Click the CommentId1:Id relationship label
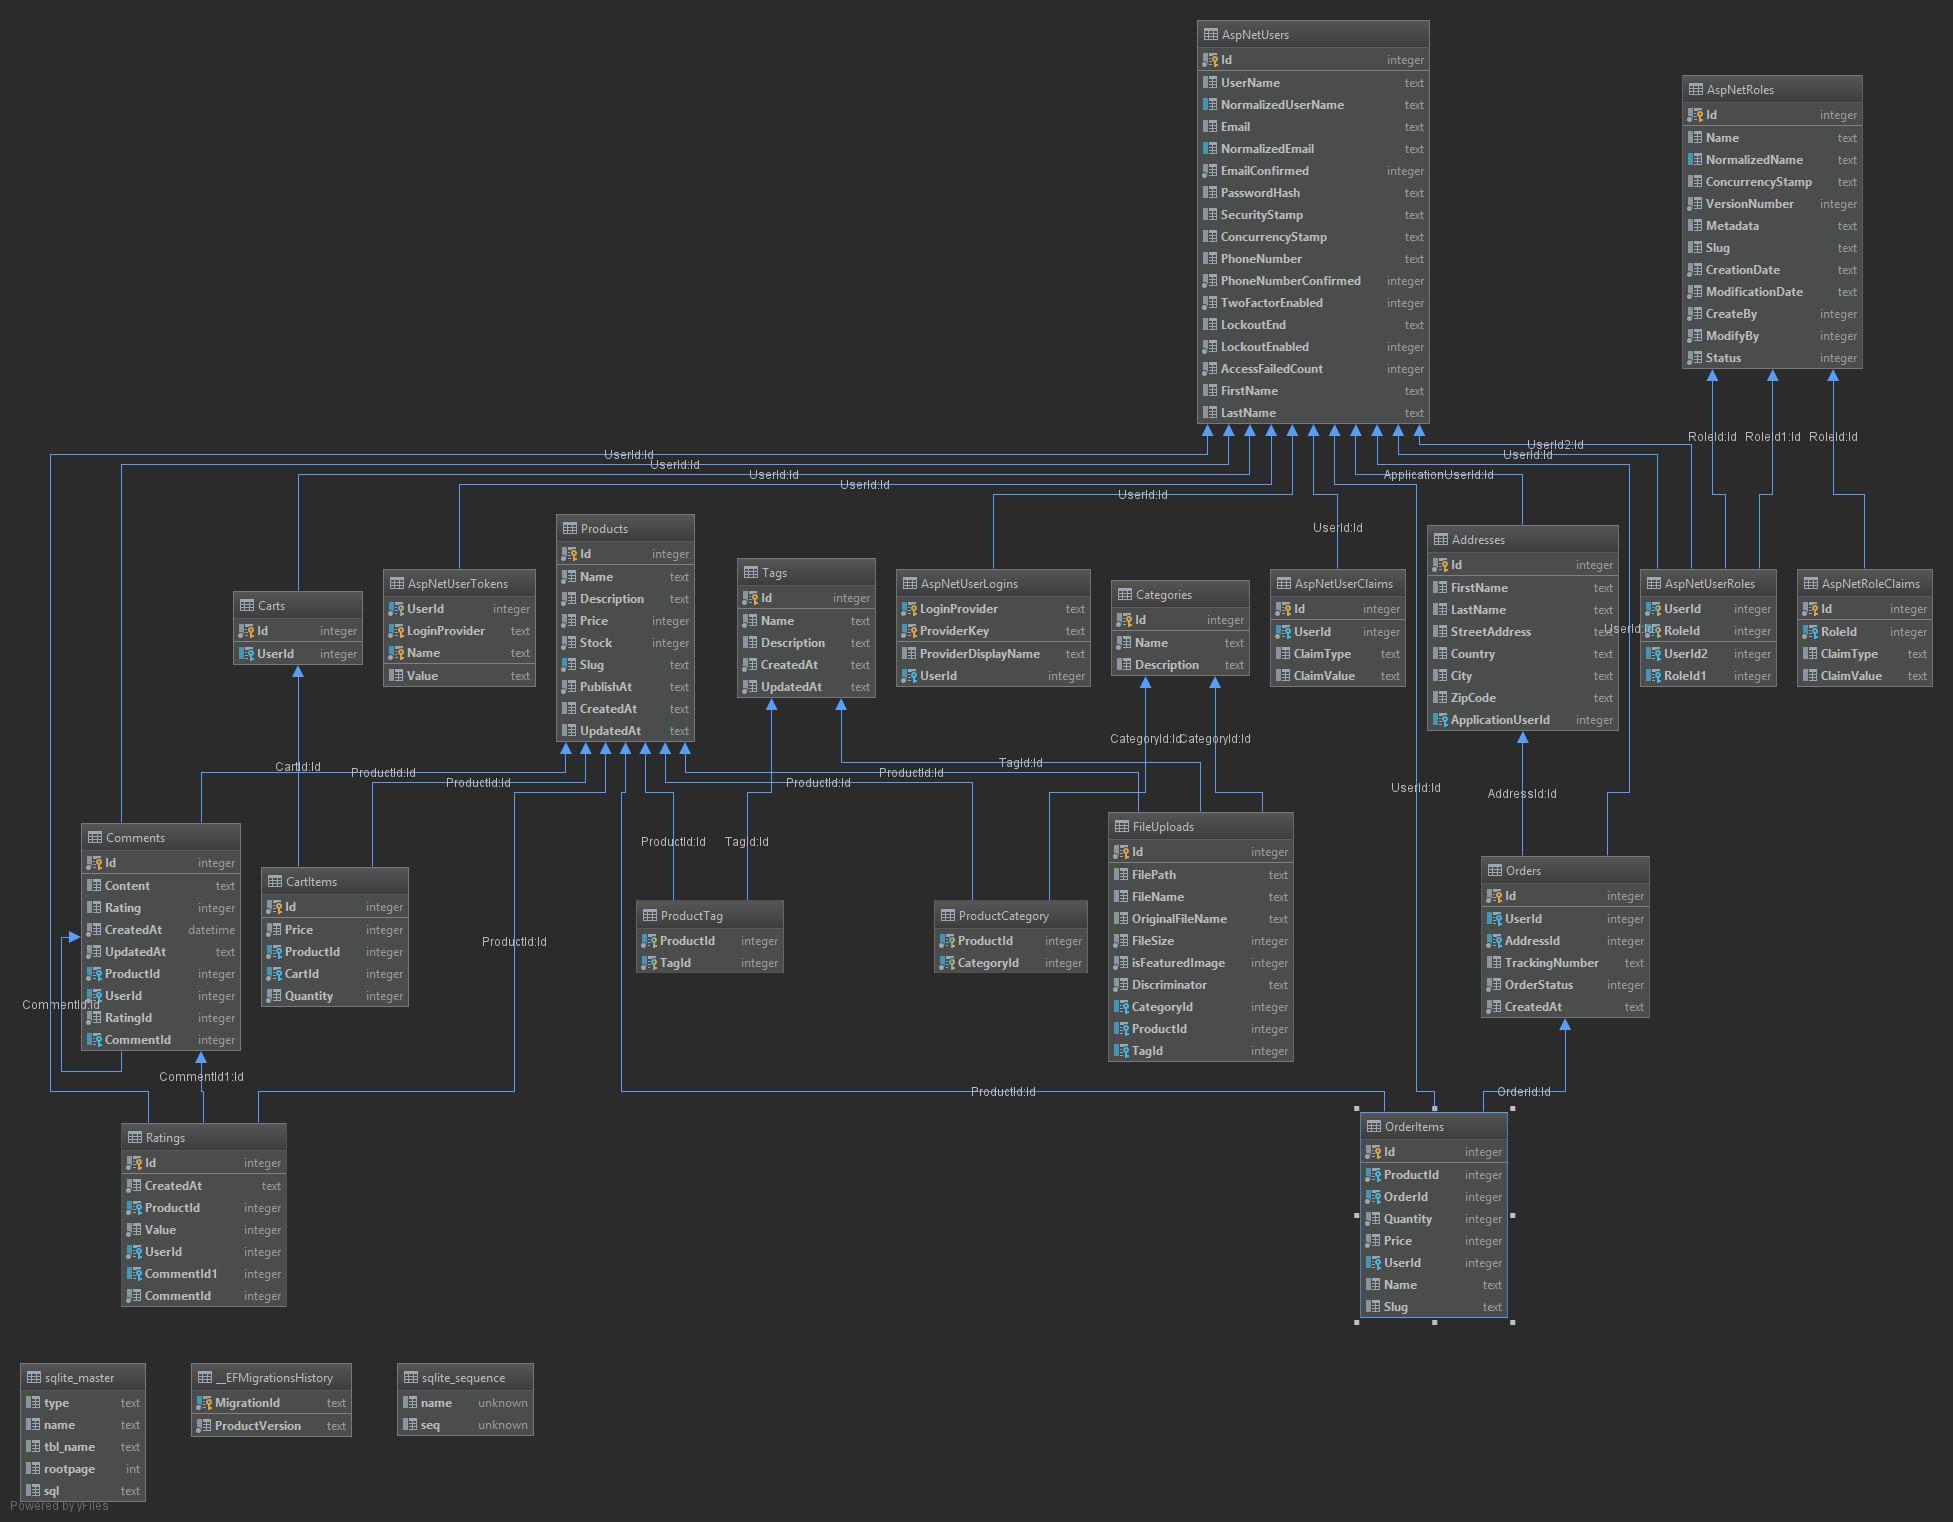Screen dimensions: 1953x1522 pos(201,1077)
